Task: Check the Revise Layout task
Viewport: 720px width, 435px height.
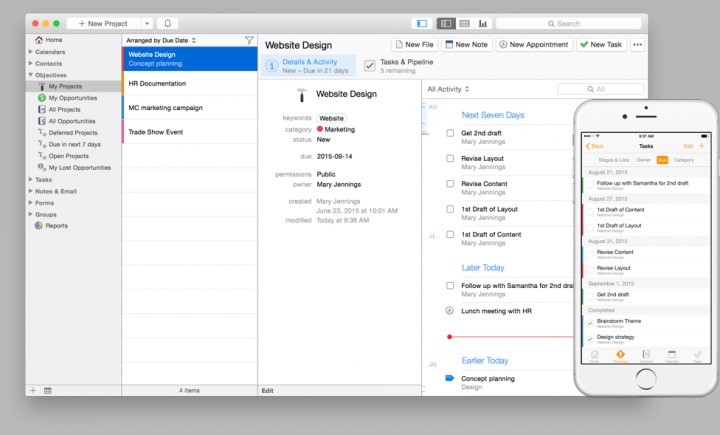Action: coord(450,158)
